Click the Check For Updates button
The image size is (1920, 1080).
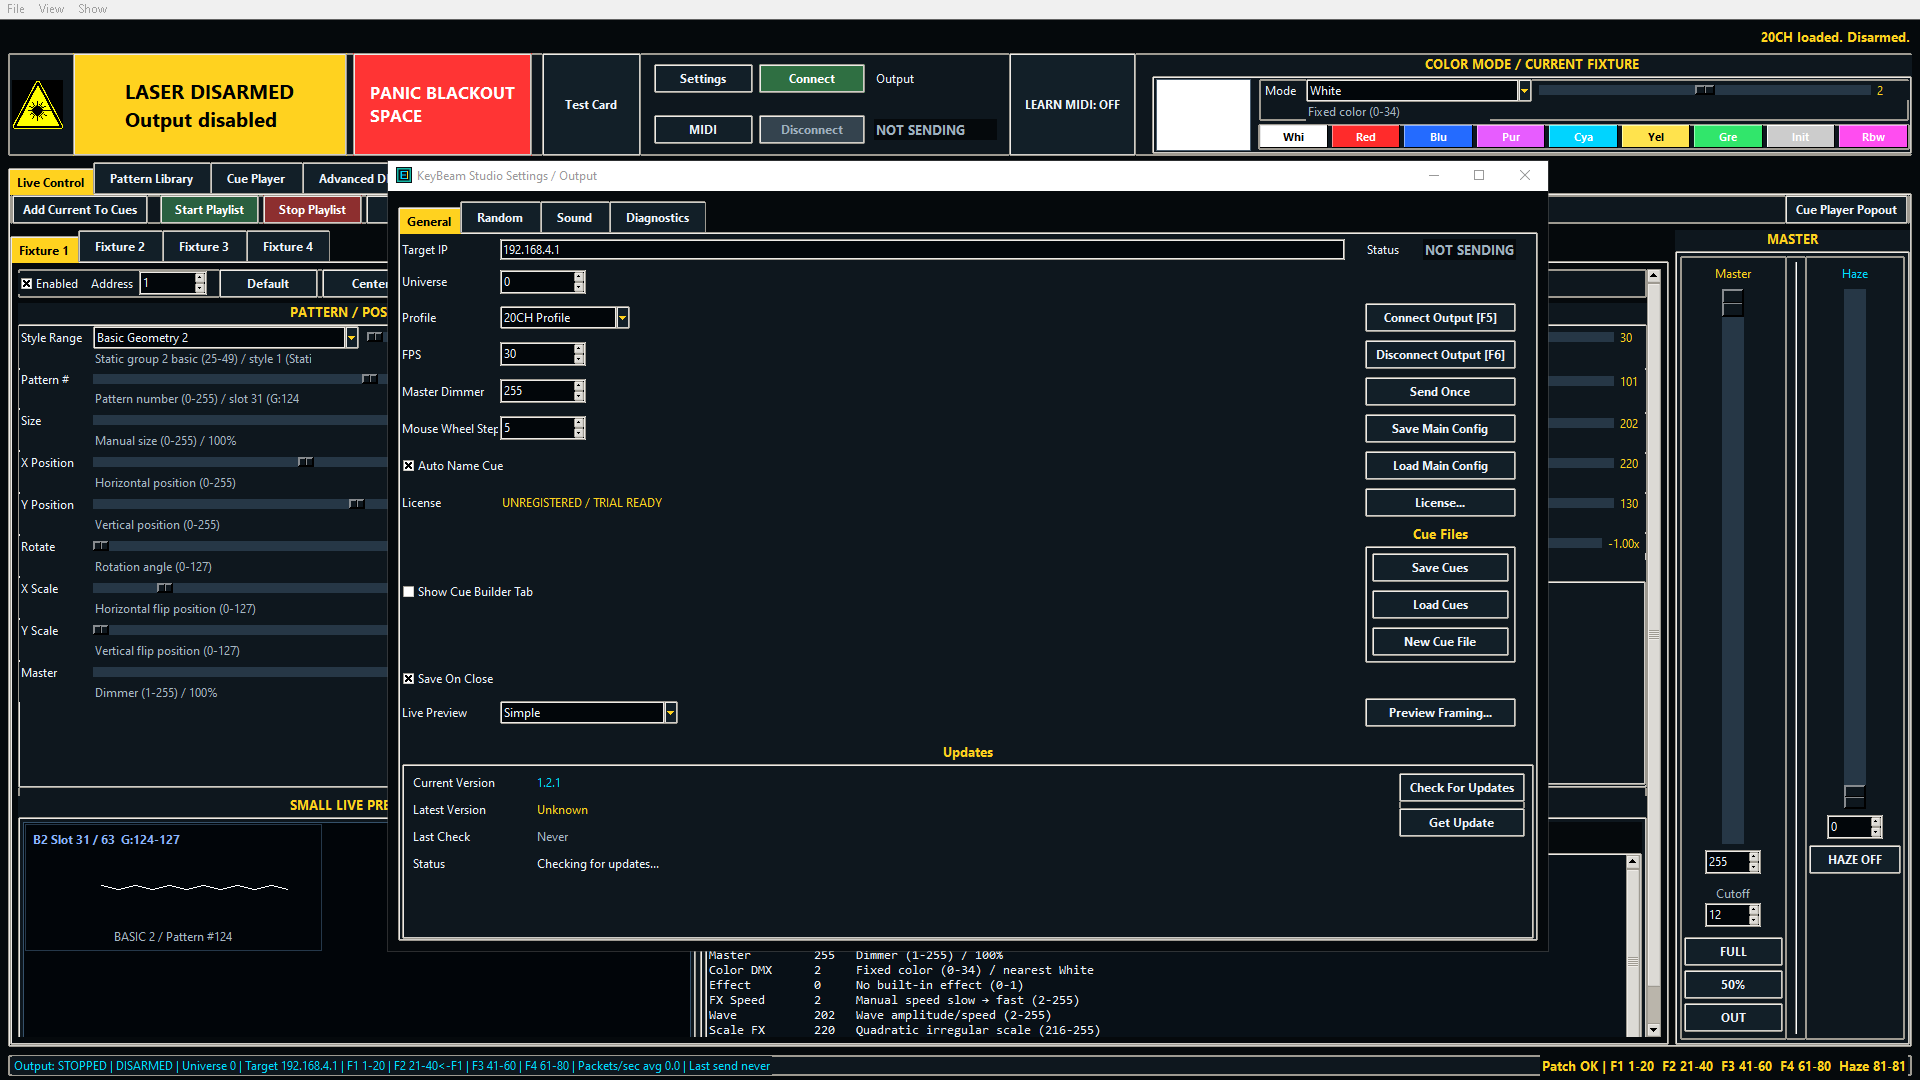point(1461,788)
